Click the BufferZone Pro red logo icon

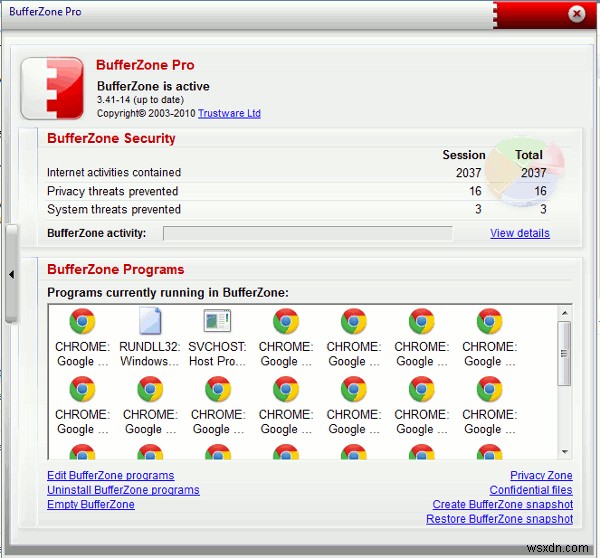click(52, 88)
